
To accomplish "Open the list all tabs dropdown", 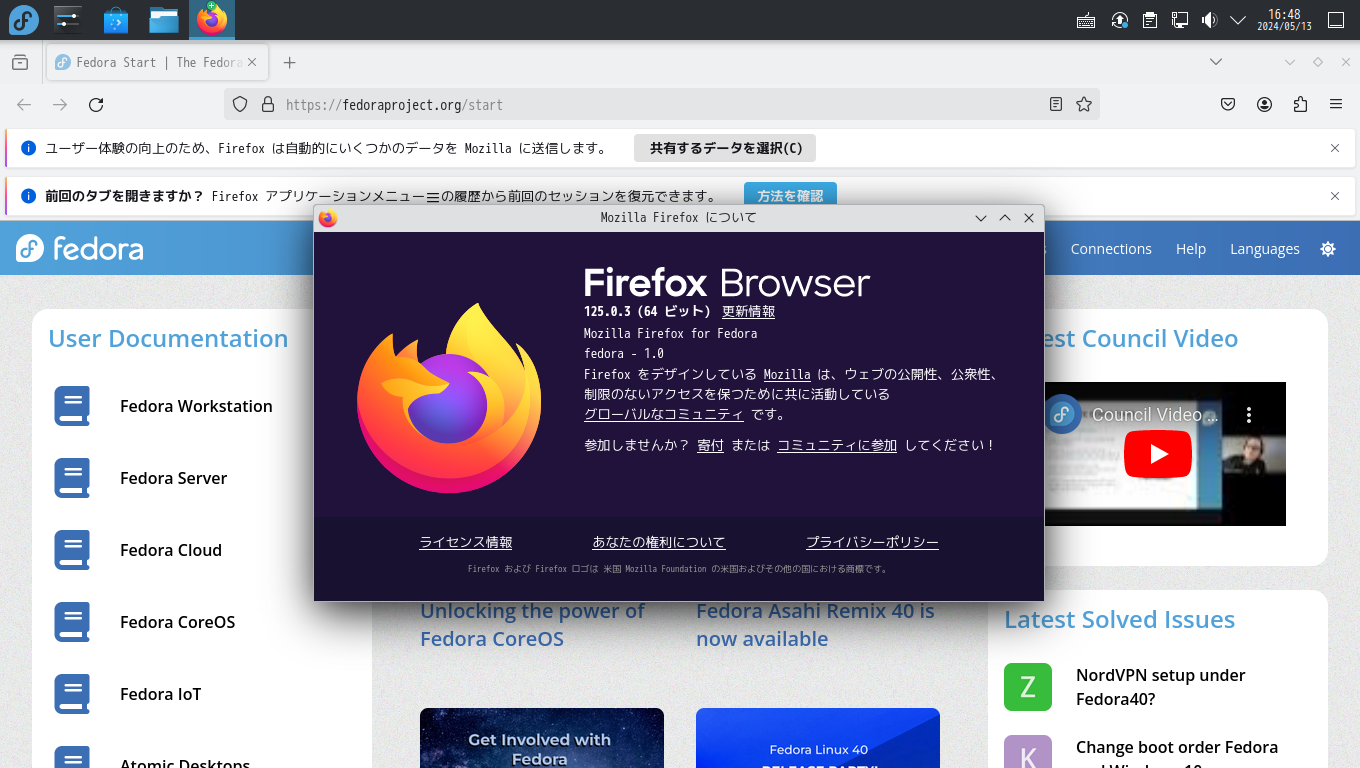I will click(x=1216, y=62).
